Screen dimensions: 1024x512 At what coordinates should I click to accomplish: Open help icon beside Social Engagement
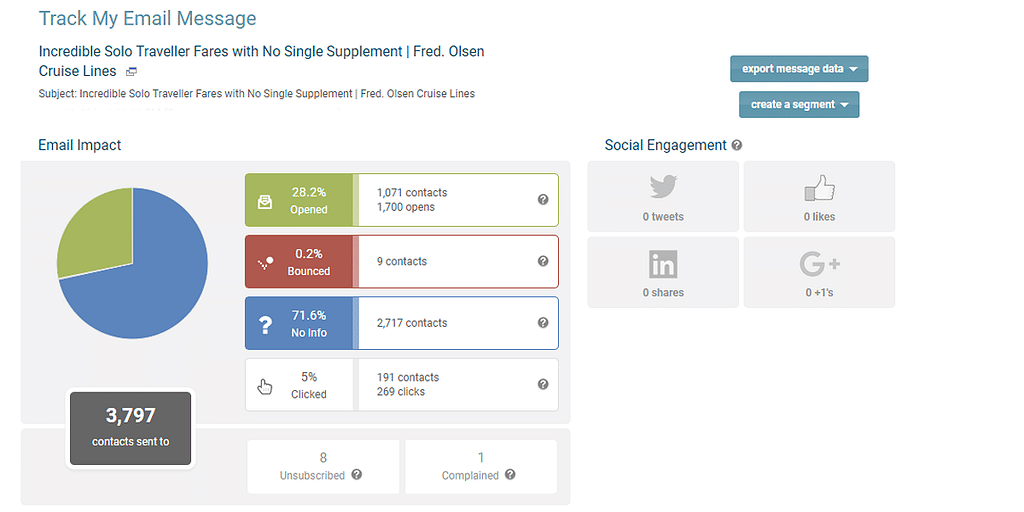coord(737,145)
